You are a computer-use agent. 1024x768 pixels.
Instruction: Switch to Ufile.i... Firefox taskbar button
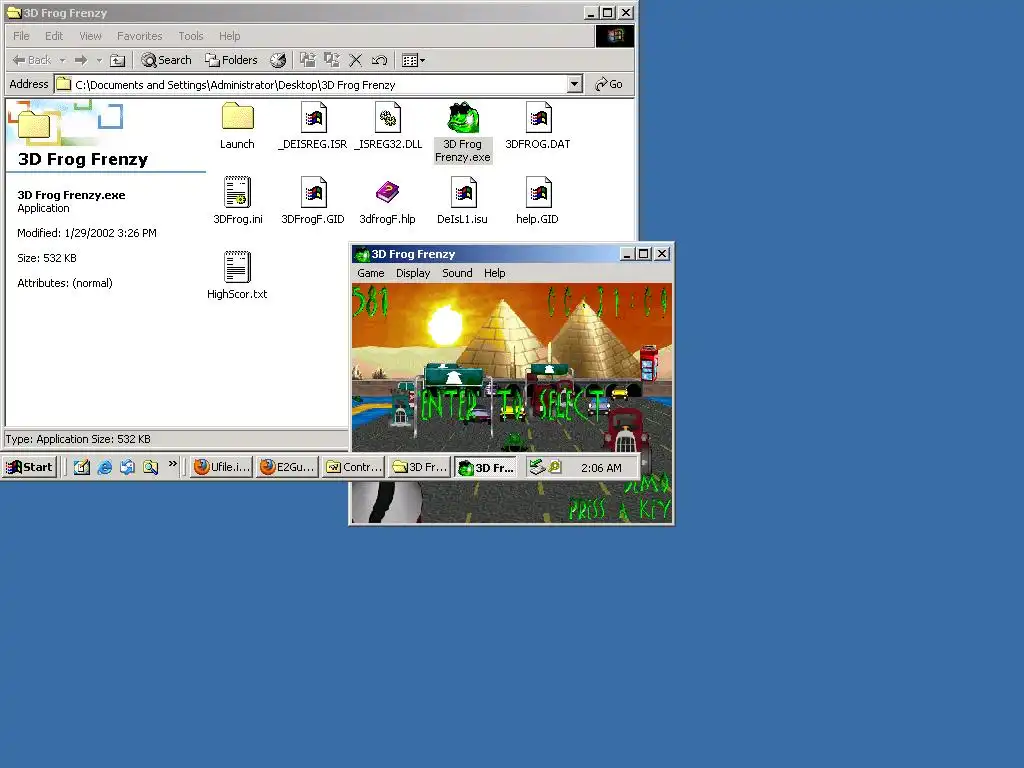point(221,467)
